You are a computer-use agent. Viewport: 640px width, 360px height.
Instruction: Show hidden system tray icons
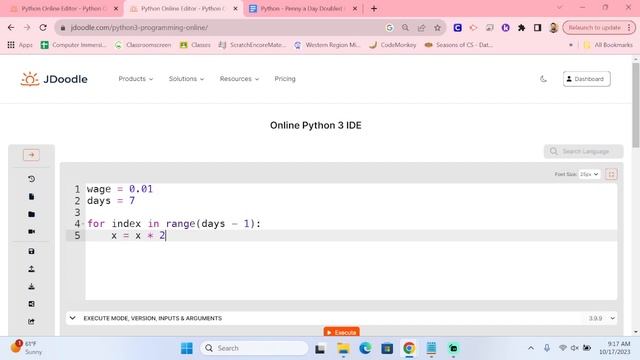pos(531,348)
